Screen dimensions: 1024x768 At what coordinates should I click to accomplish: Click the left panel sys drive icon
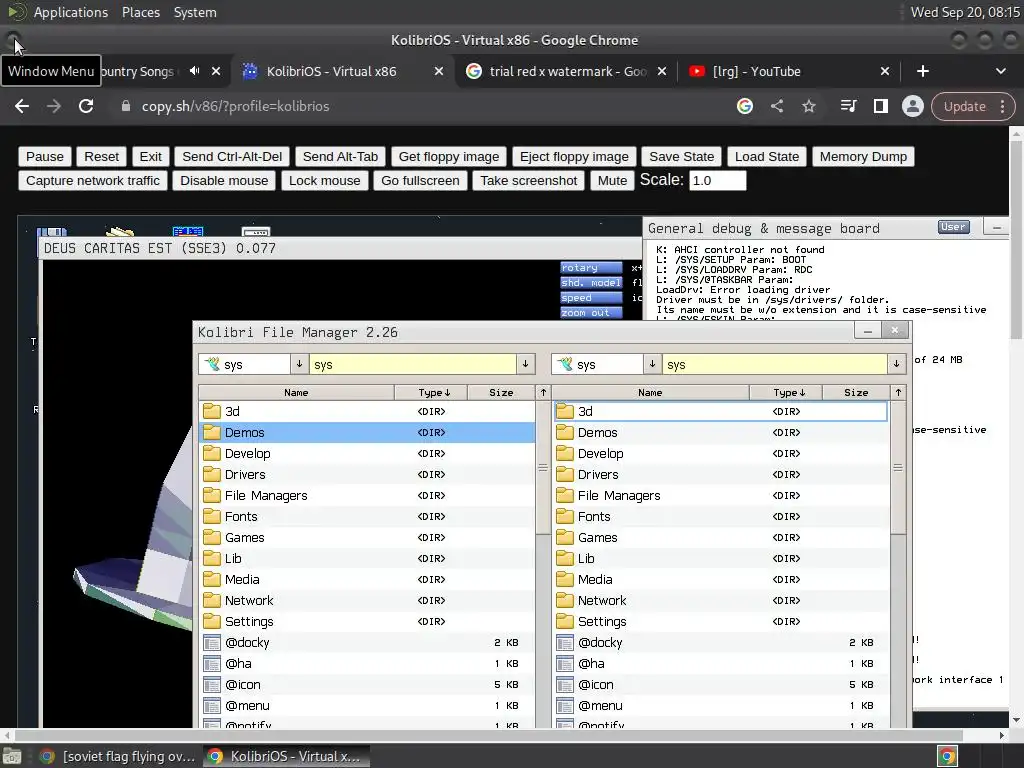(212, 364)
